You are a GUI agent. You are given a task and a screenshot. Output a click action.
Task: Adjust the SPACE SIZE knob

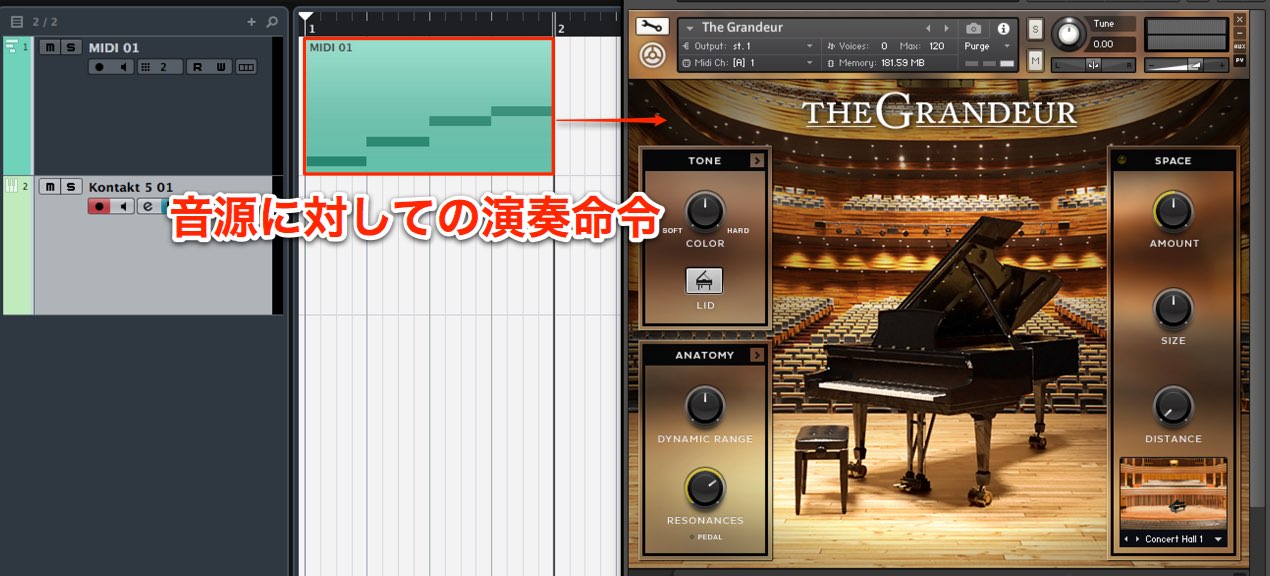(1173, 309)
